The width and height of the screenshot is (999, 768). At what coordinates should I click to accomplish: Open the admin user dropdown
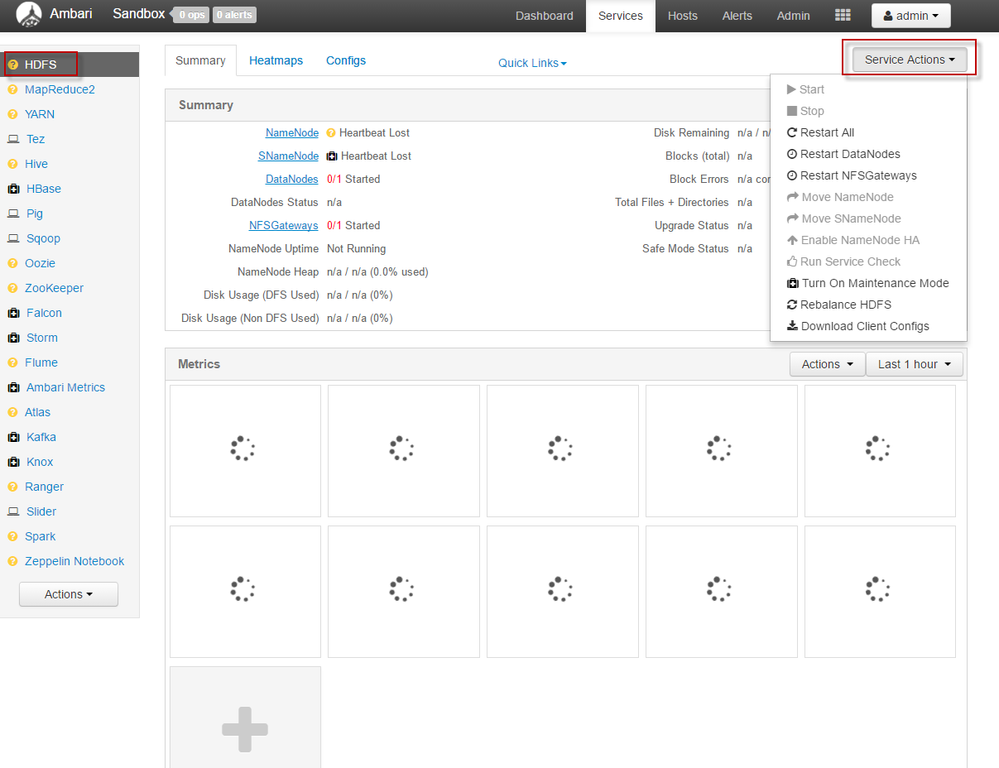point(910,15)
